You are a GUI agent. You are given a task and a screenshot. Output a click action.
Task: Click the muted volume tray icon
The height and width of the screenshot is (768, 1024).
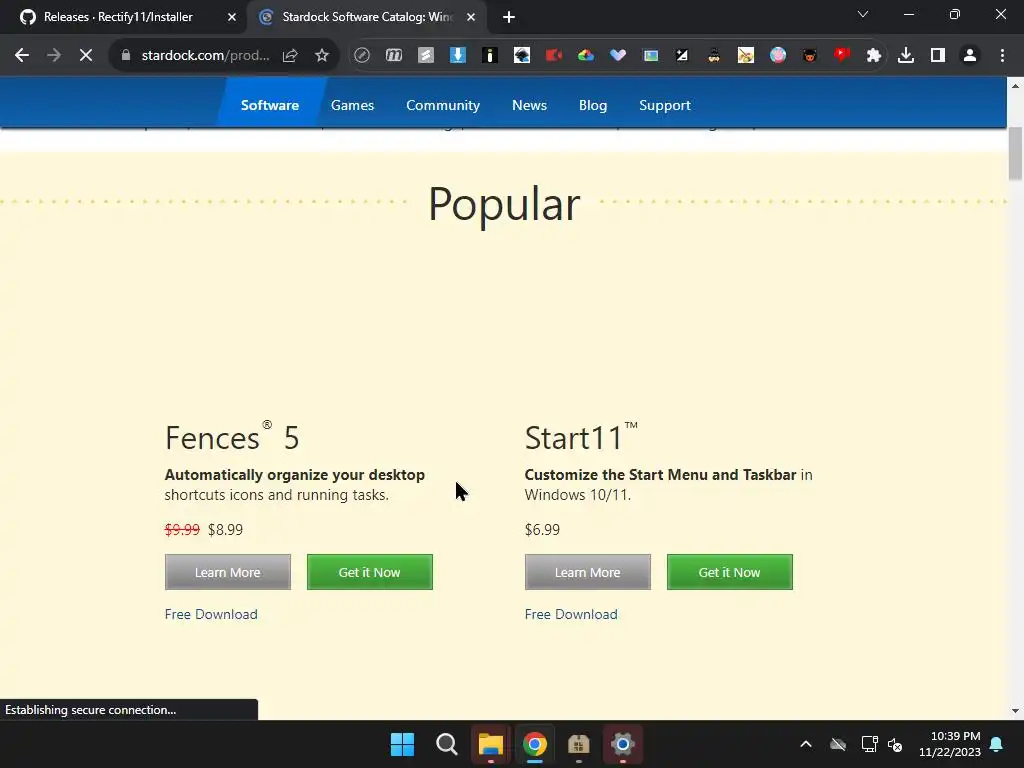coord(895,744)
